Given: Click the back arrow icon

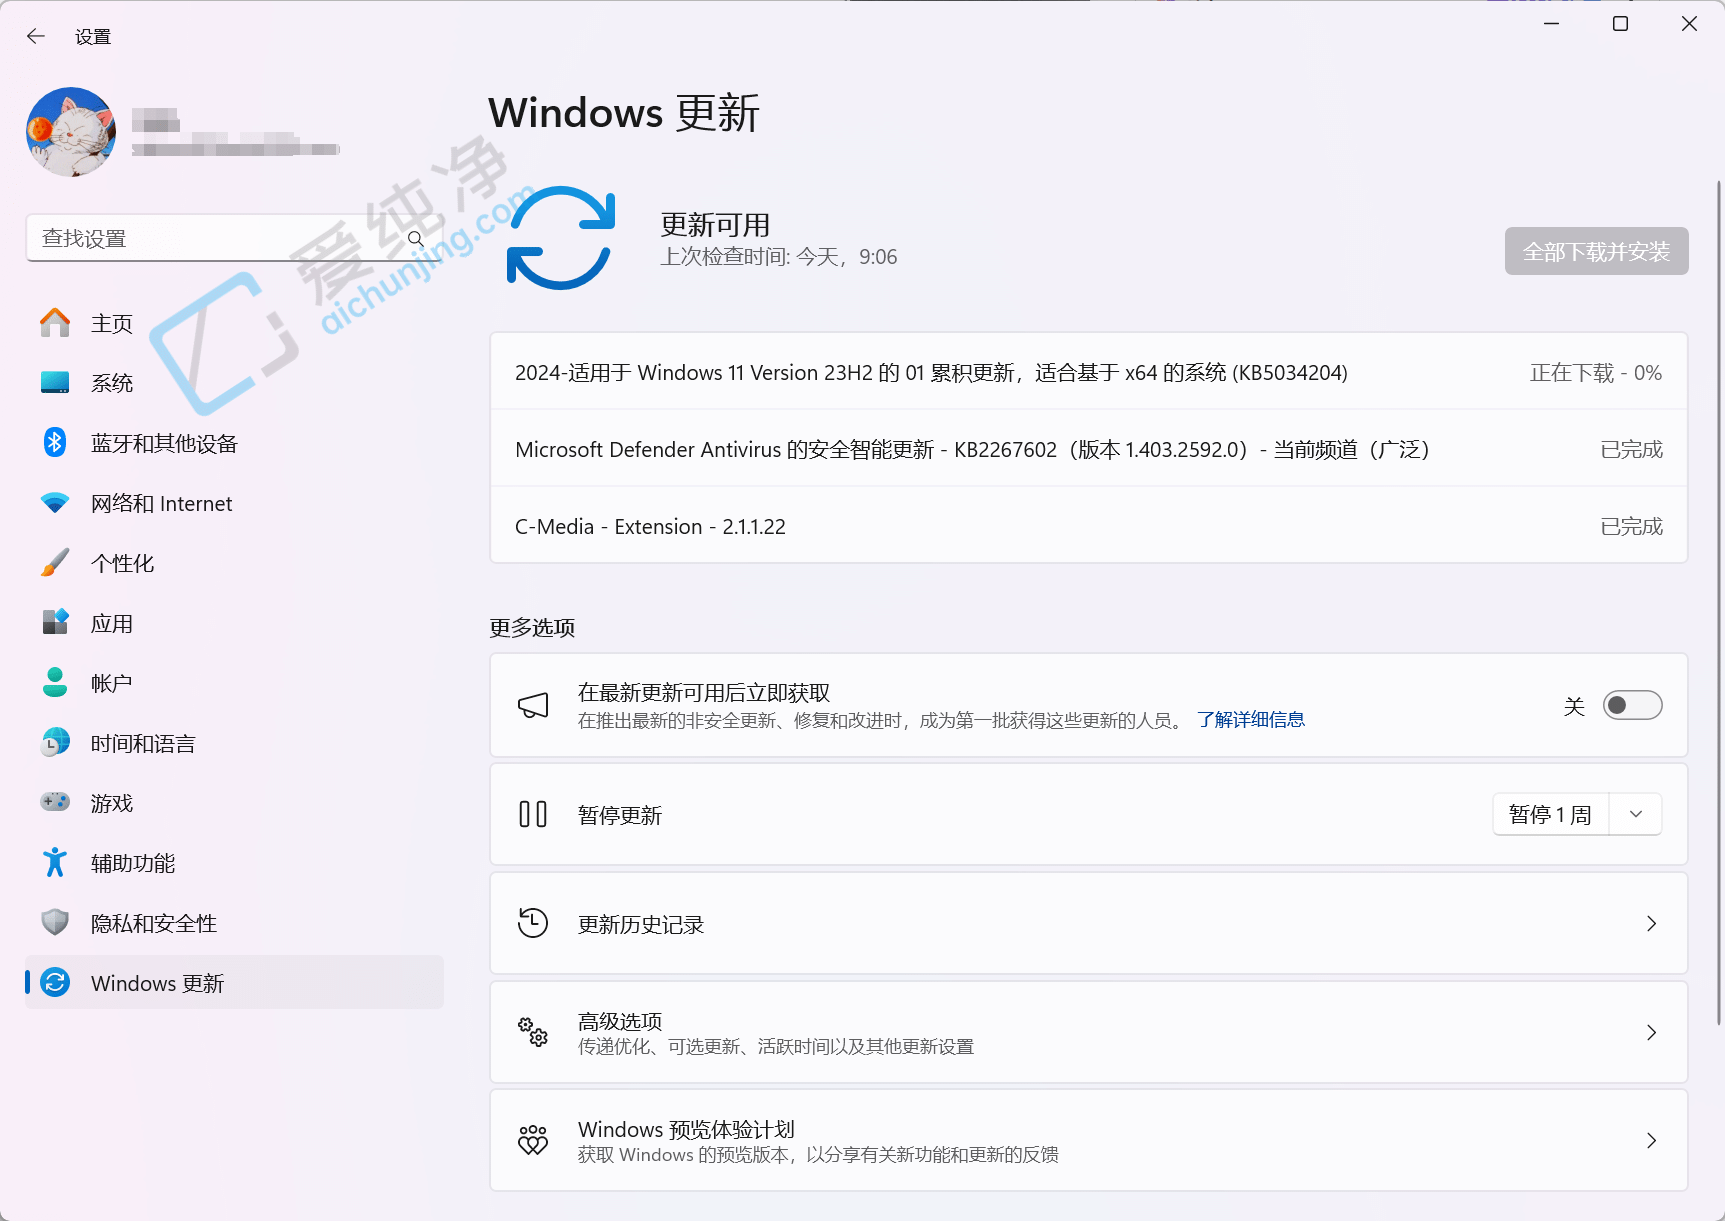Looking at the screenshot, I should coord(36,36).
